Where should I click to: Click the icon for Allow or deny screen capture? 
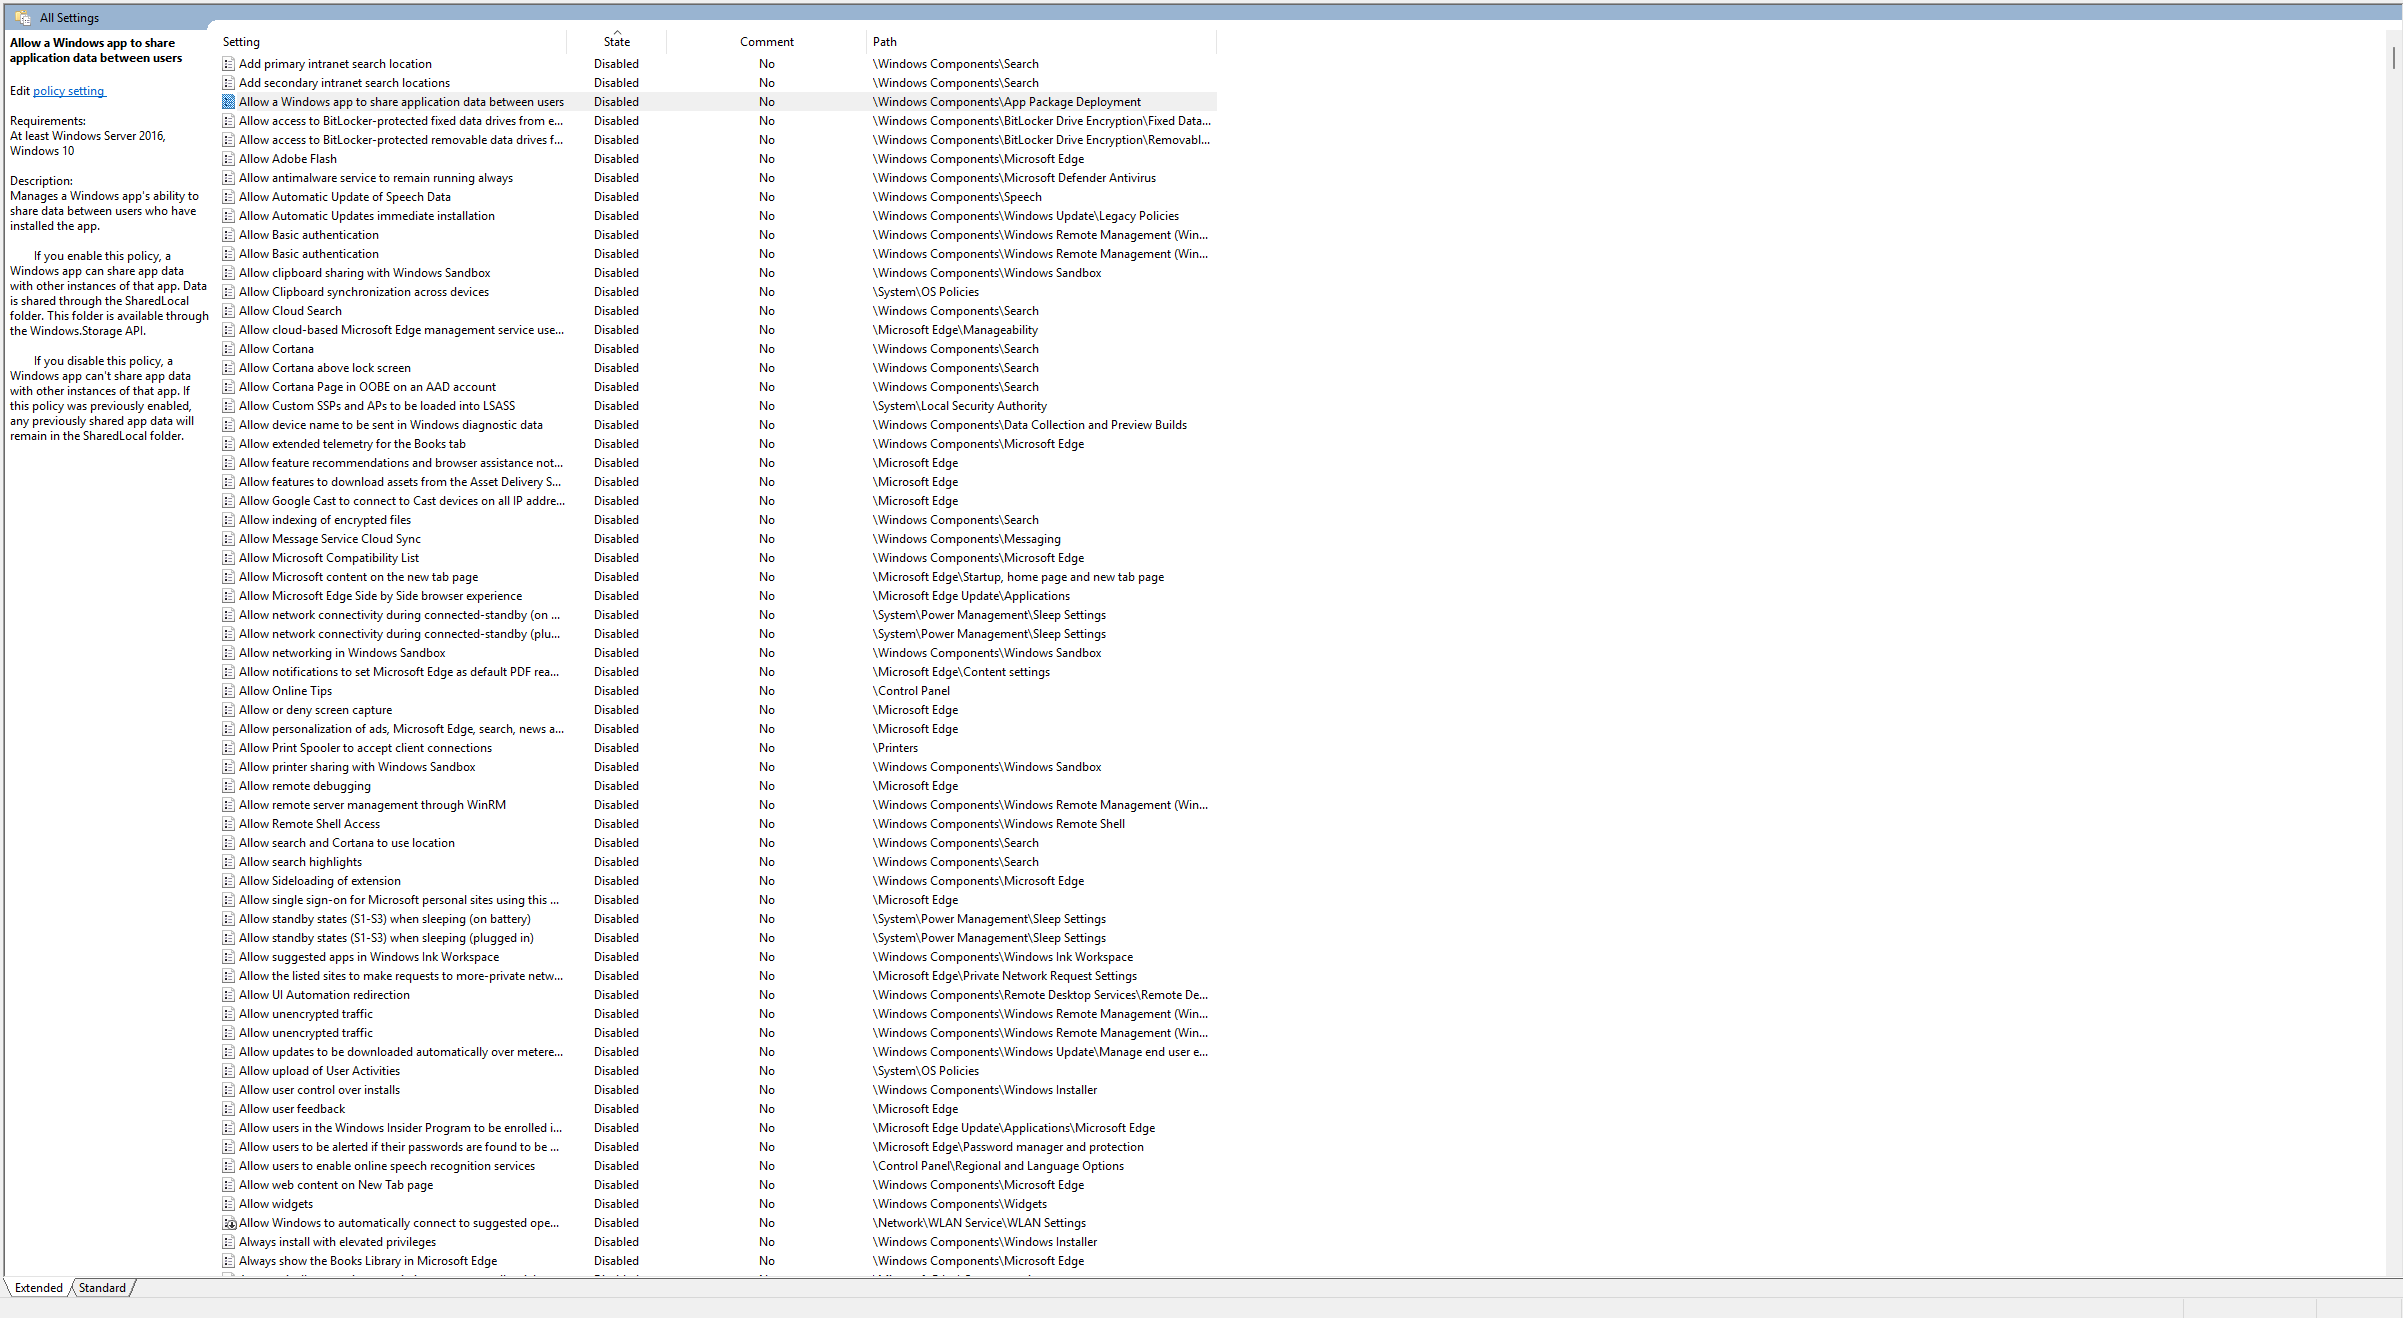[x=229, y=710]
